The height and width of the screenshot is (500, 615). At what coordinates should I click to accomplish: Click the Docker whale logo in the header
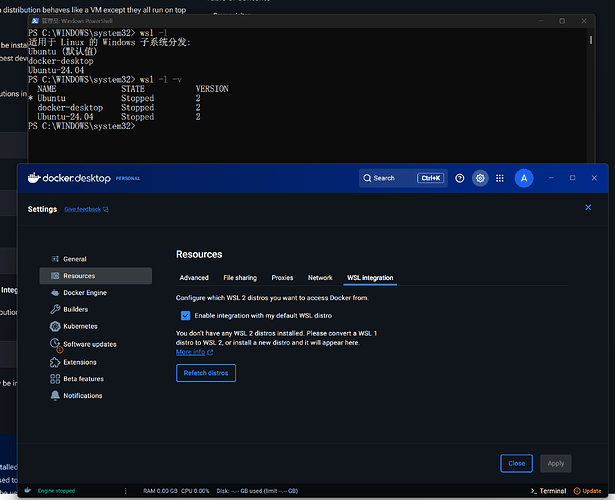pos(34,178)
